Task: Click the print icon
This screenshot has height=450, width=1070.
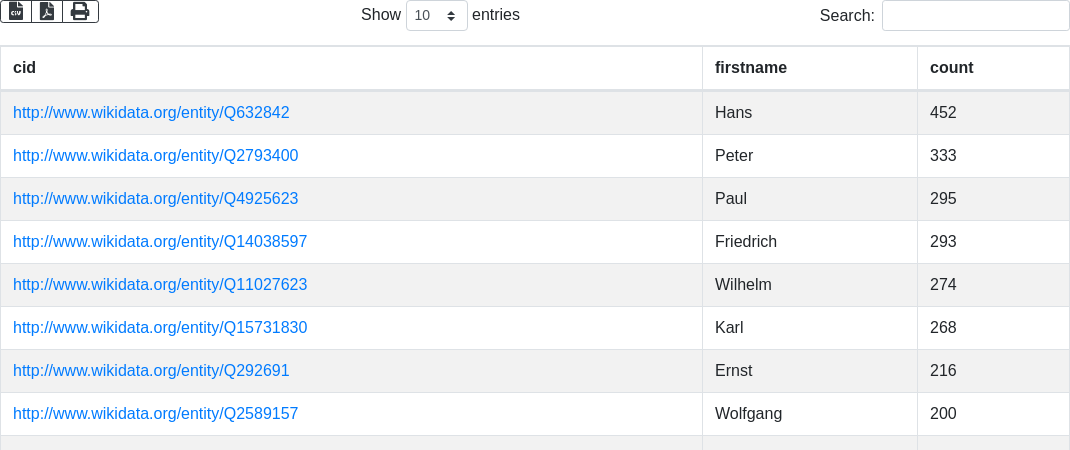Action: pos(80,11)
